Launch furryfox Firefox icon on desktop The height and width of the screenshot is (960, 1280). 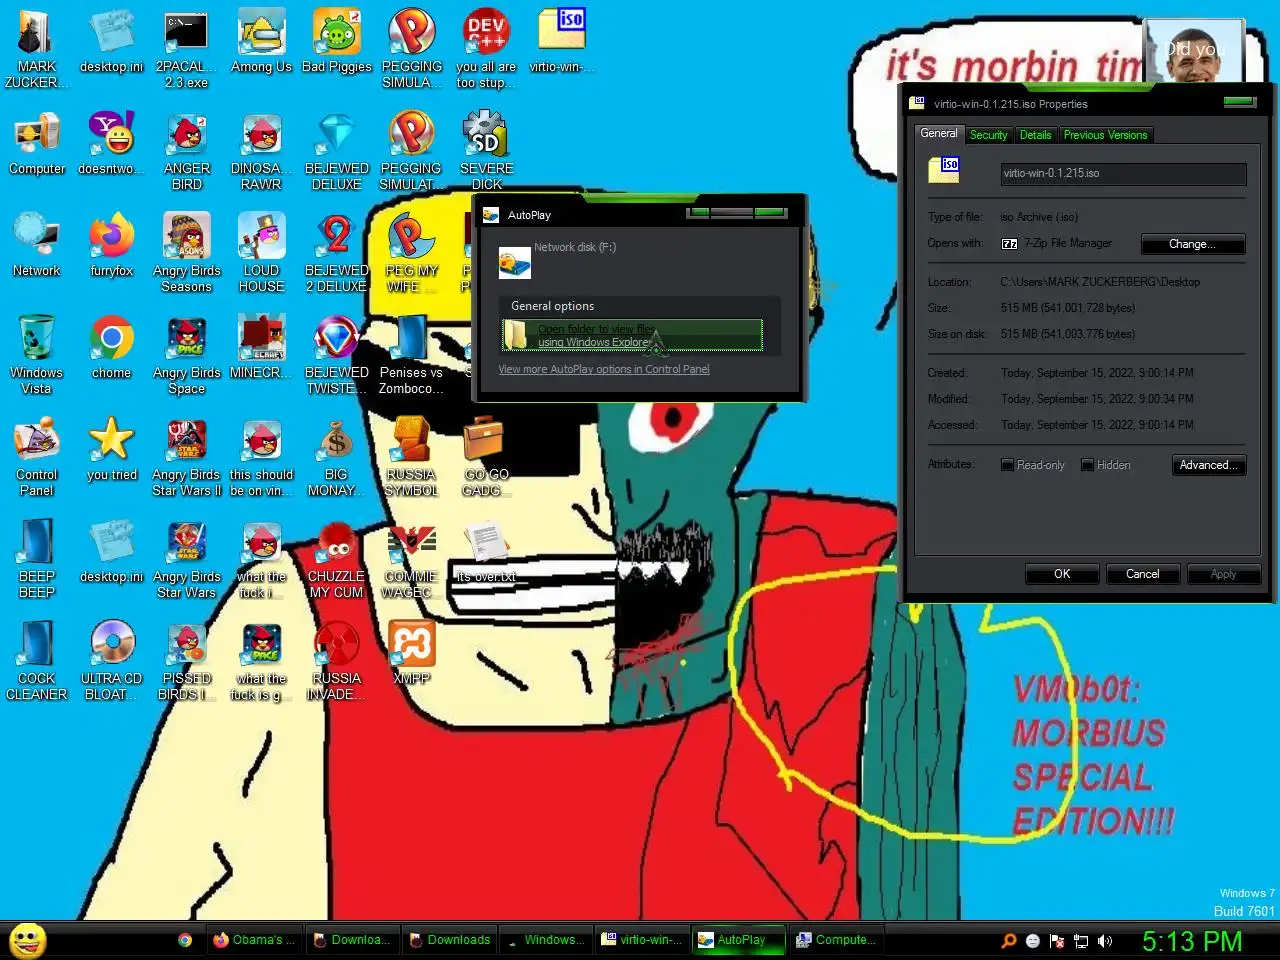(112, 246)
